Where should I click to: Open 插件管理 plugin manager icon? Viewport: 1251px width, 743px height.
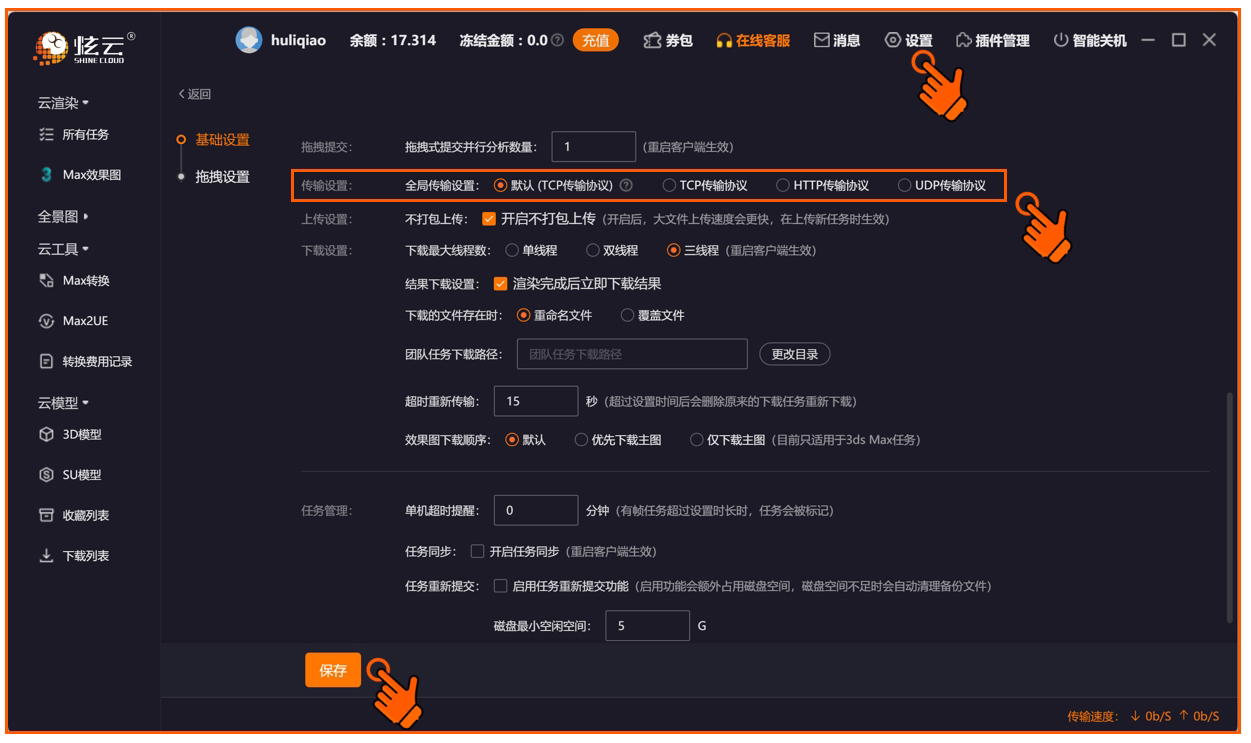click(x=964, y=40)
